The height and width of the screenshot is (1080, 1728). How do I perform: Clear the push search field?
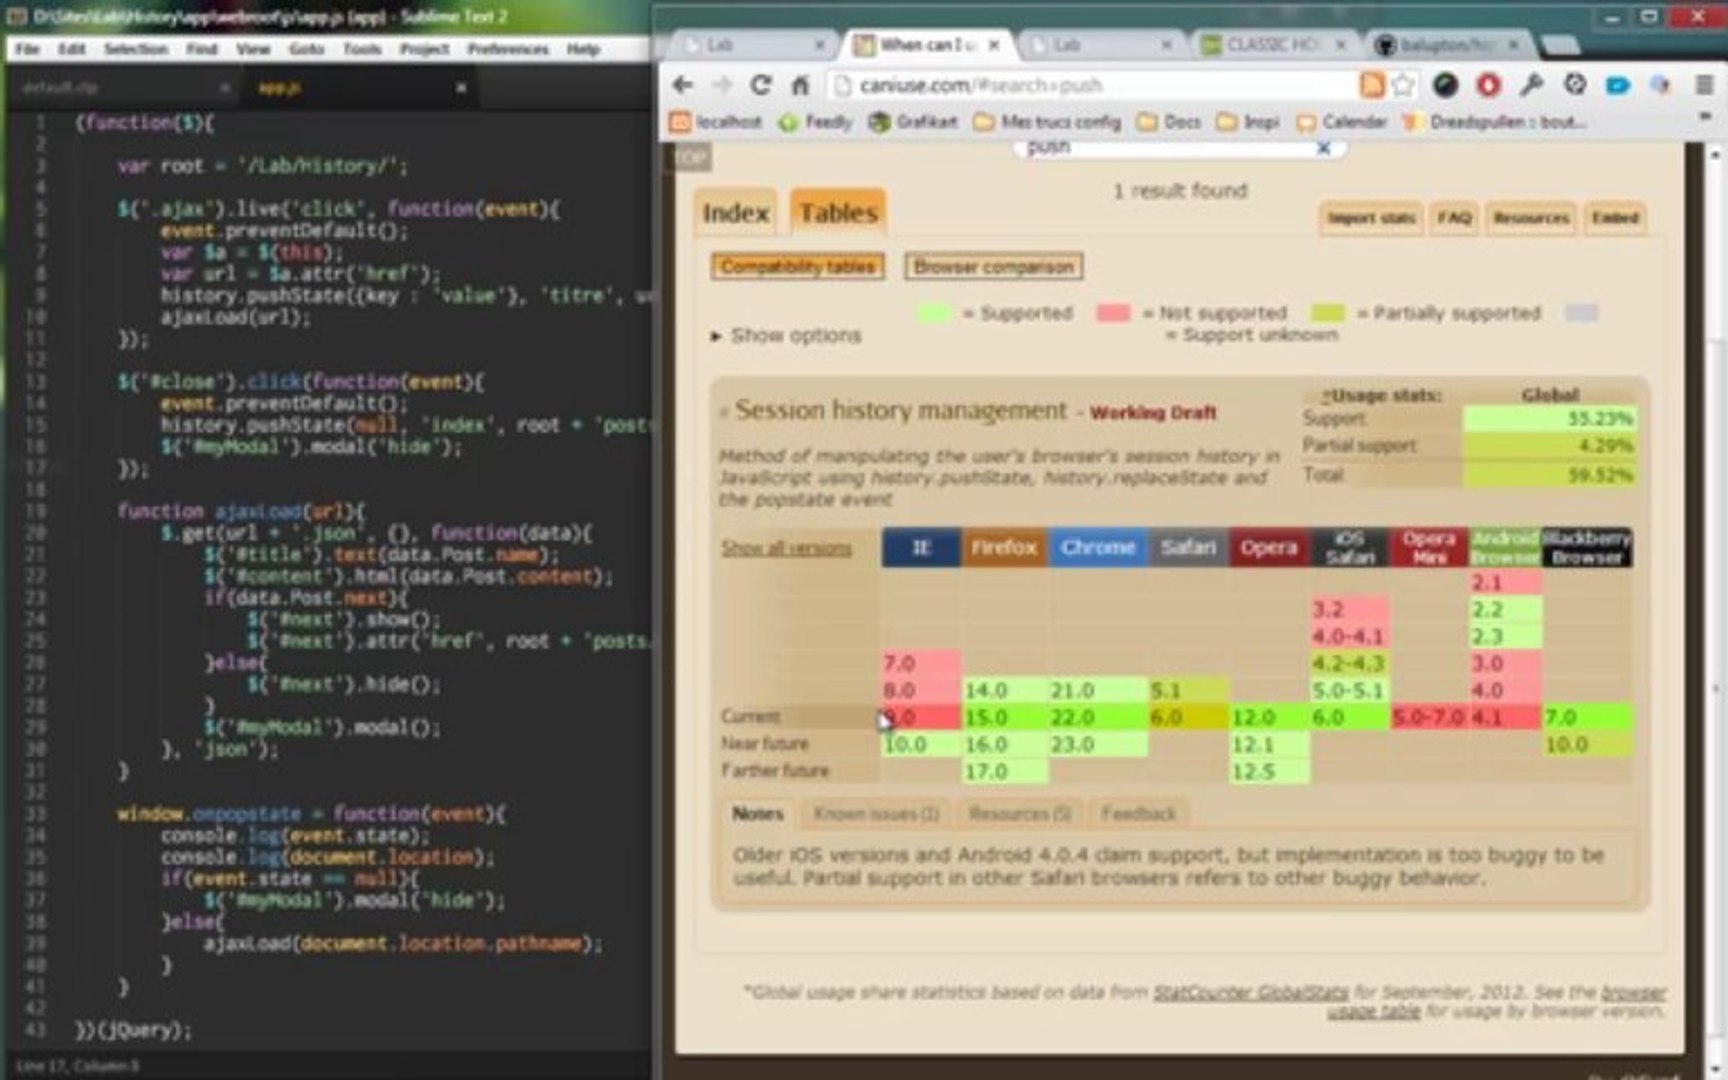(x=1323, y=148)
